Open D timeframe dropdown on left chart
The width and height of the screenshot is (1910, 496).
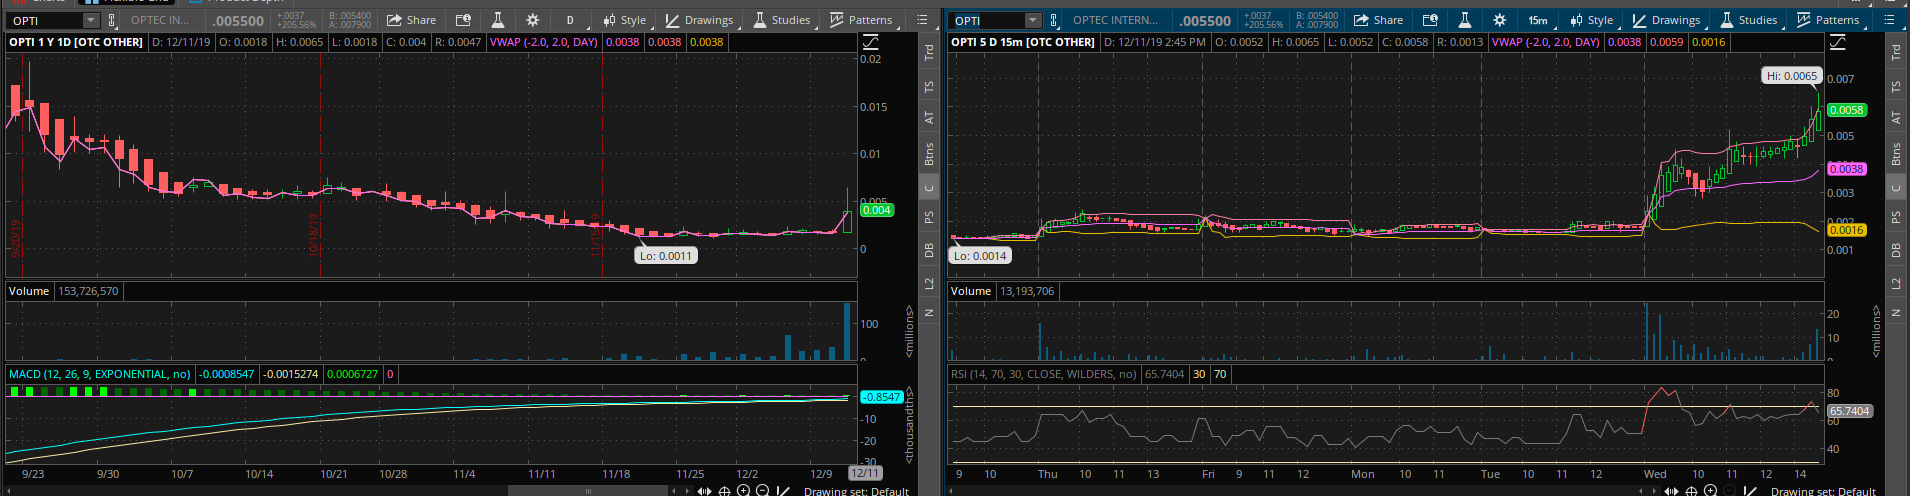tap(570, 20)
